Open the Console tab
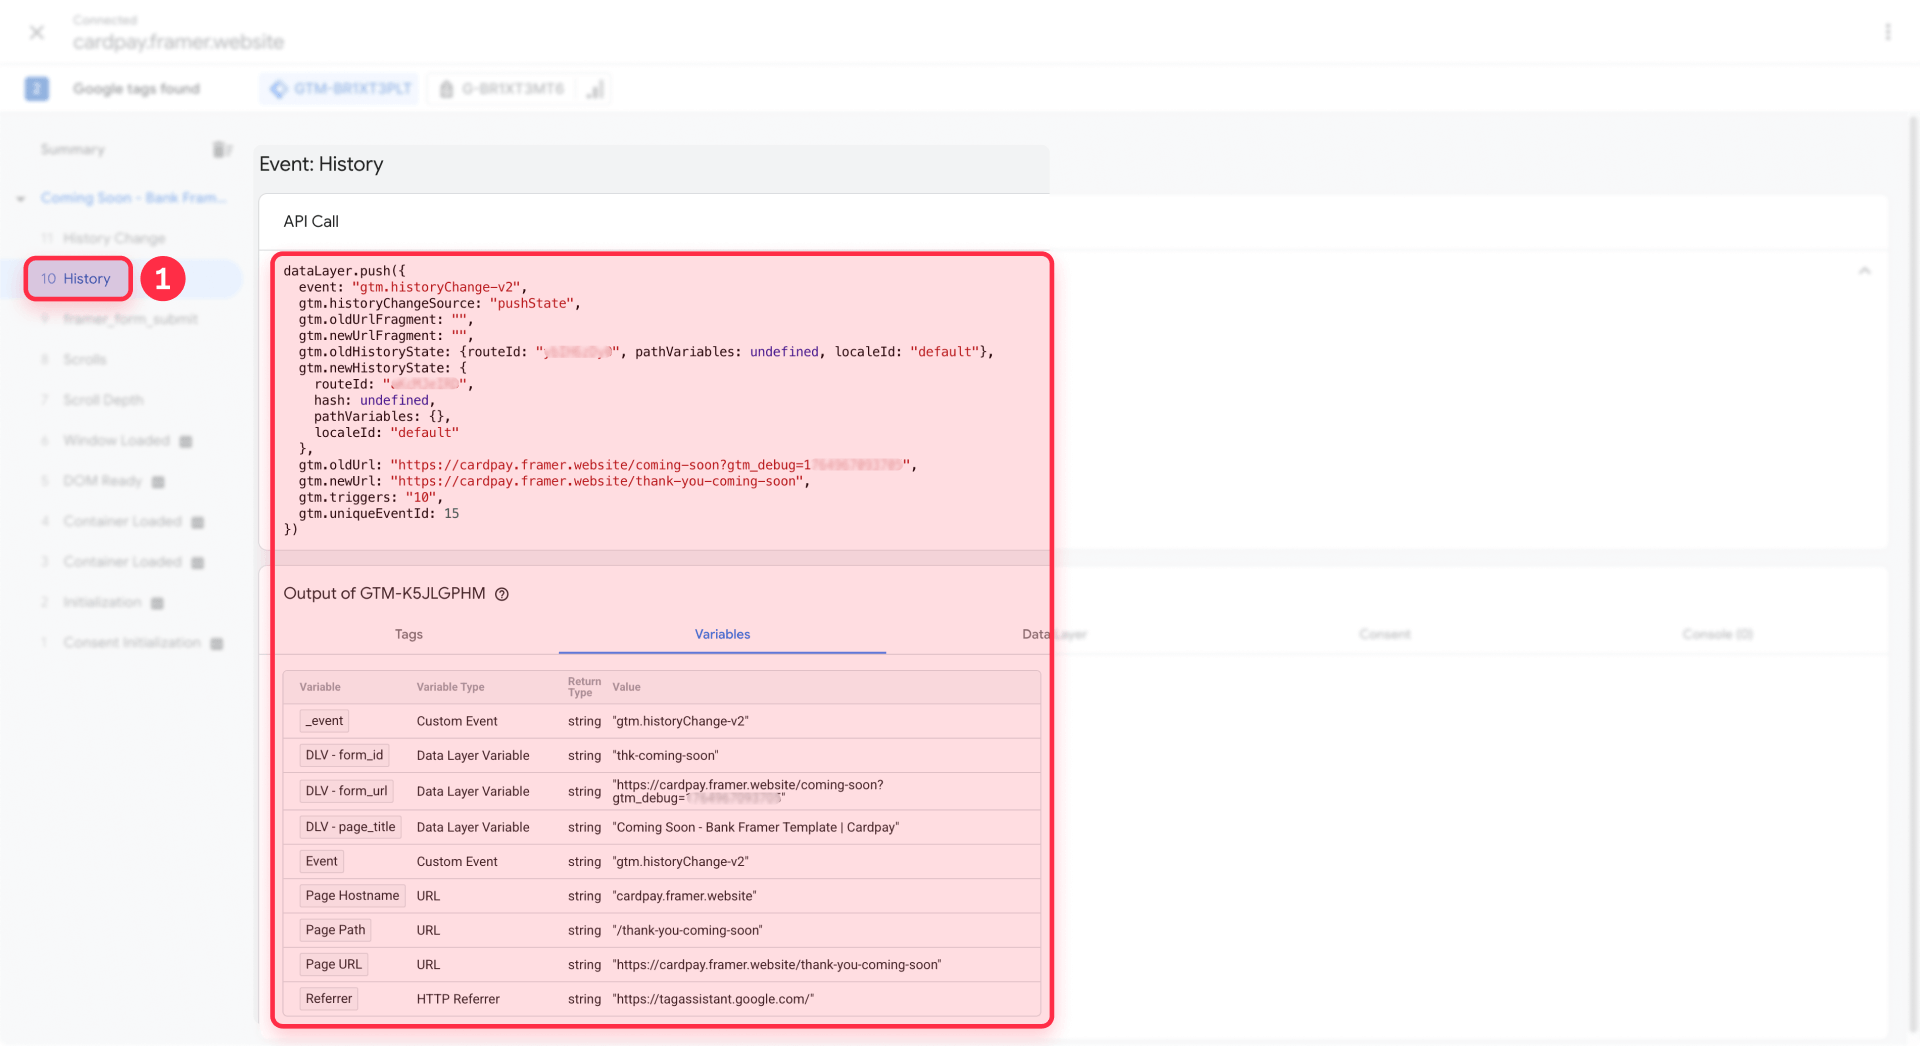 pyautogui.click(x=1718, y=634)
